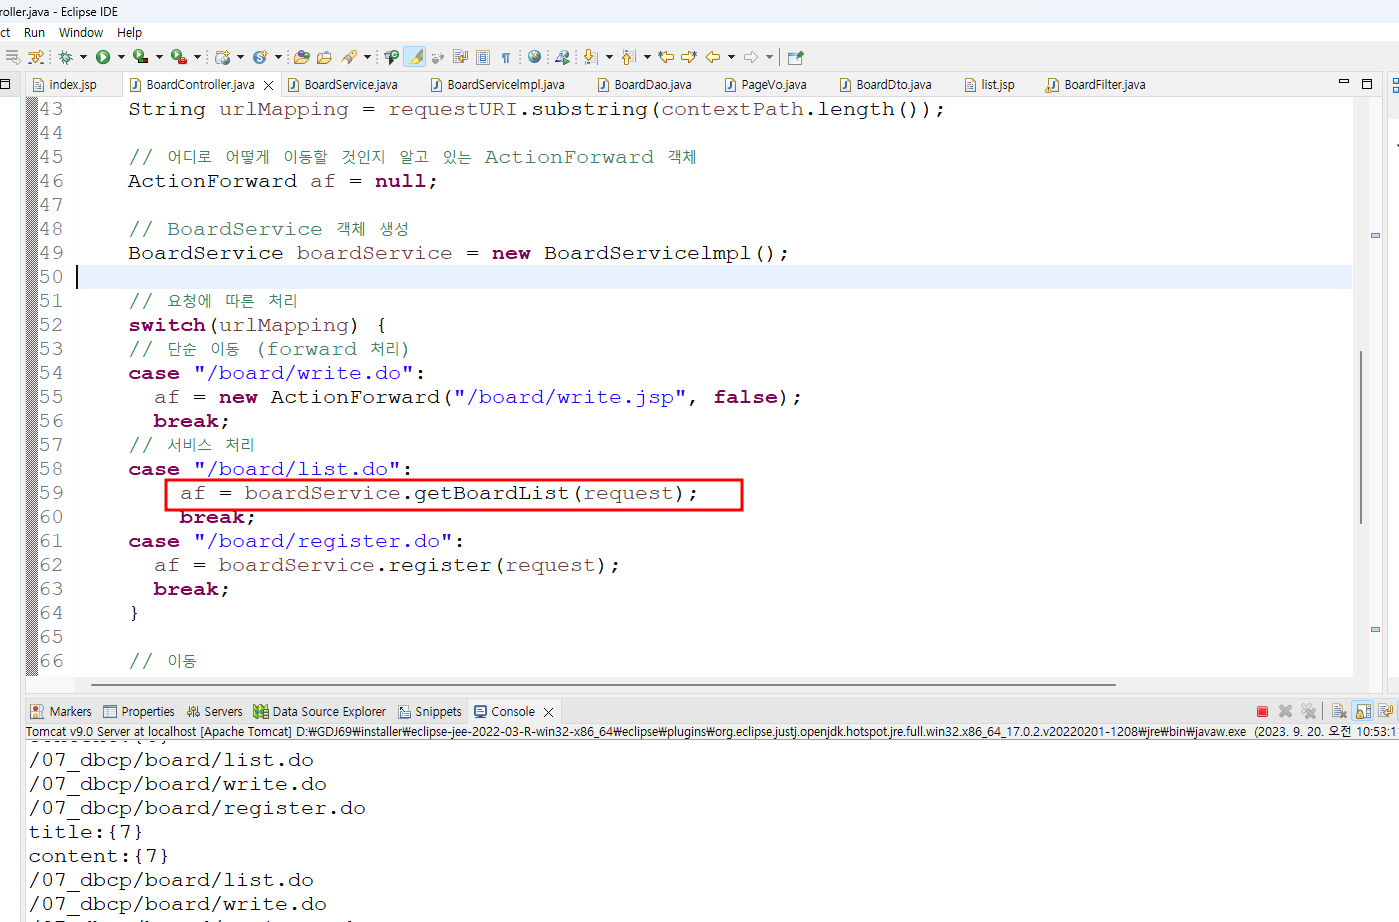
Task: Toggle Scroll Lock in the Console
Action: coord(1362,711)
